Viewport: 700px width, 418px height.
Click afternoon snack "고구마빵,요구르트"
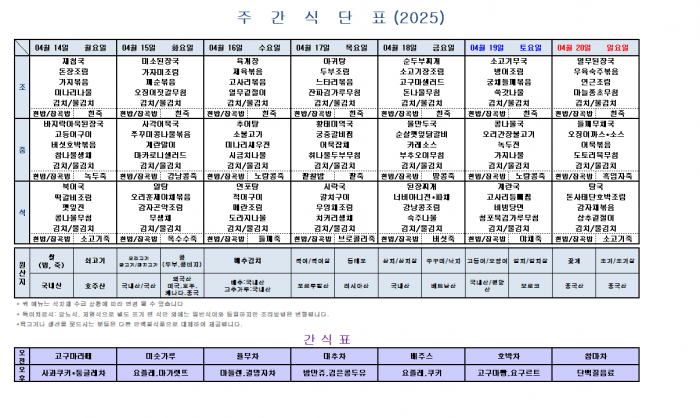(508, 373)
